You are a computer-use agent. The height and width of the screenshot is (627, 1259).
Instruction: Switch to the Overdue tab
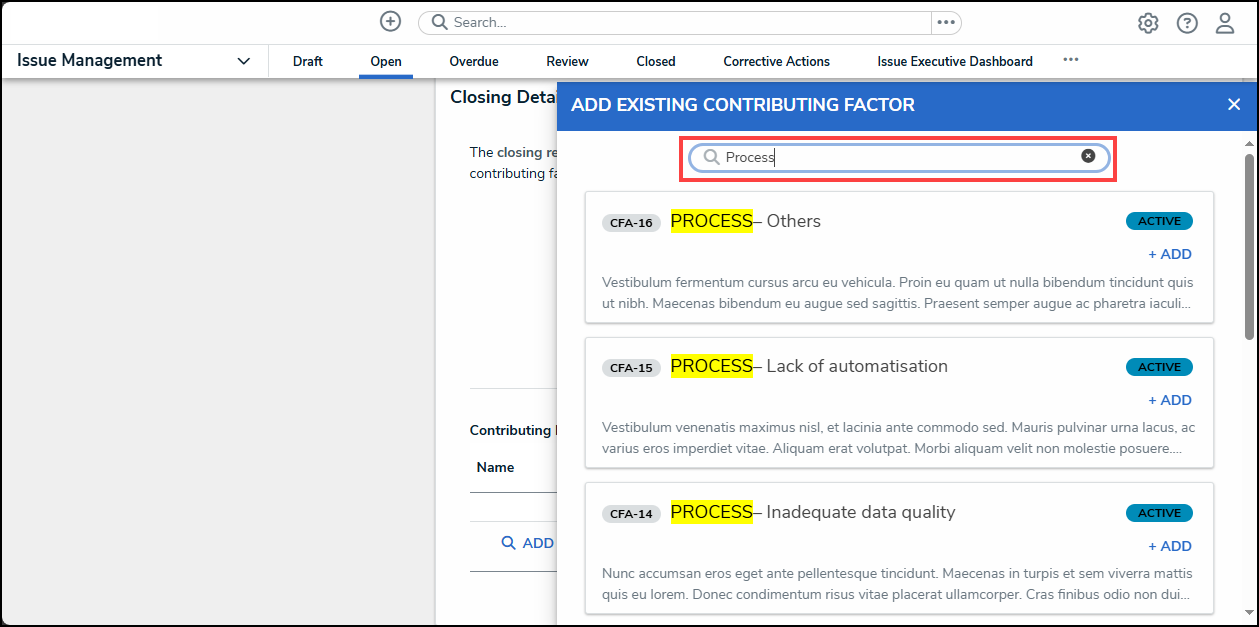click(473, 61)
